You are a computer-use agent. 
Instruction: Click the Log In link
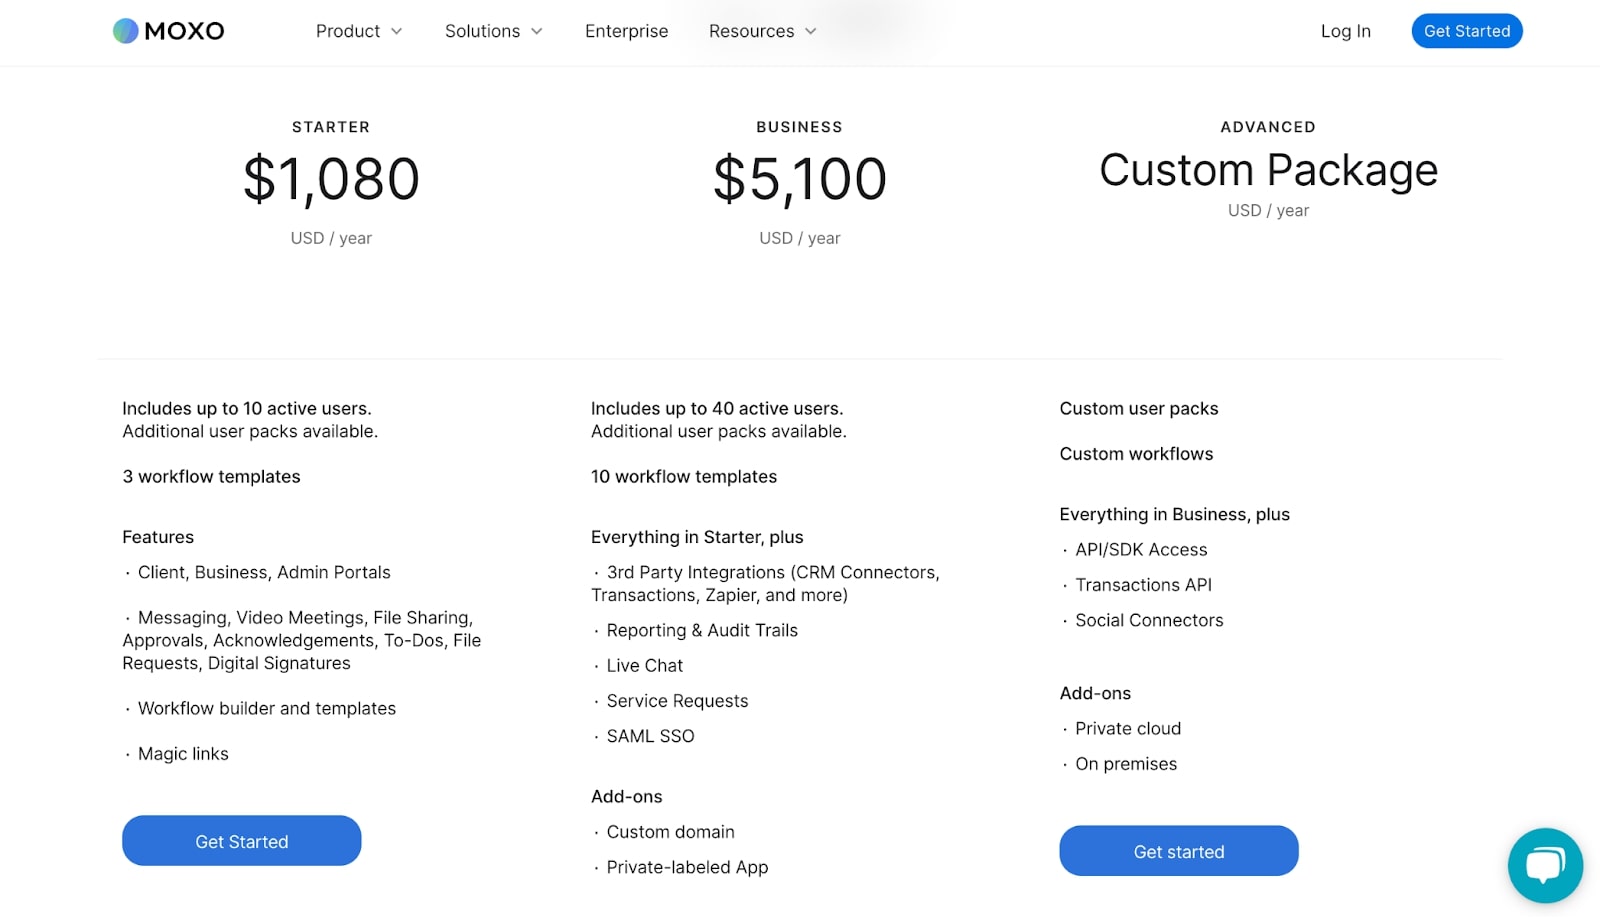tap(1345, 31)
